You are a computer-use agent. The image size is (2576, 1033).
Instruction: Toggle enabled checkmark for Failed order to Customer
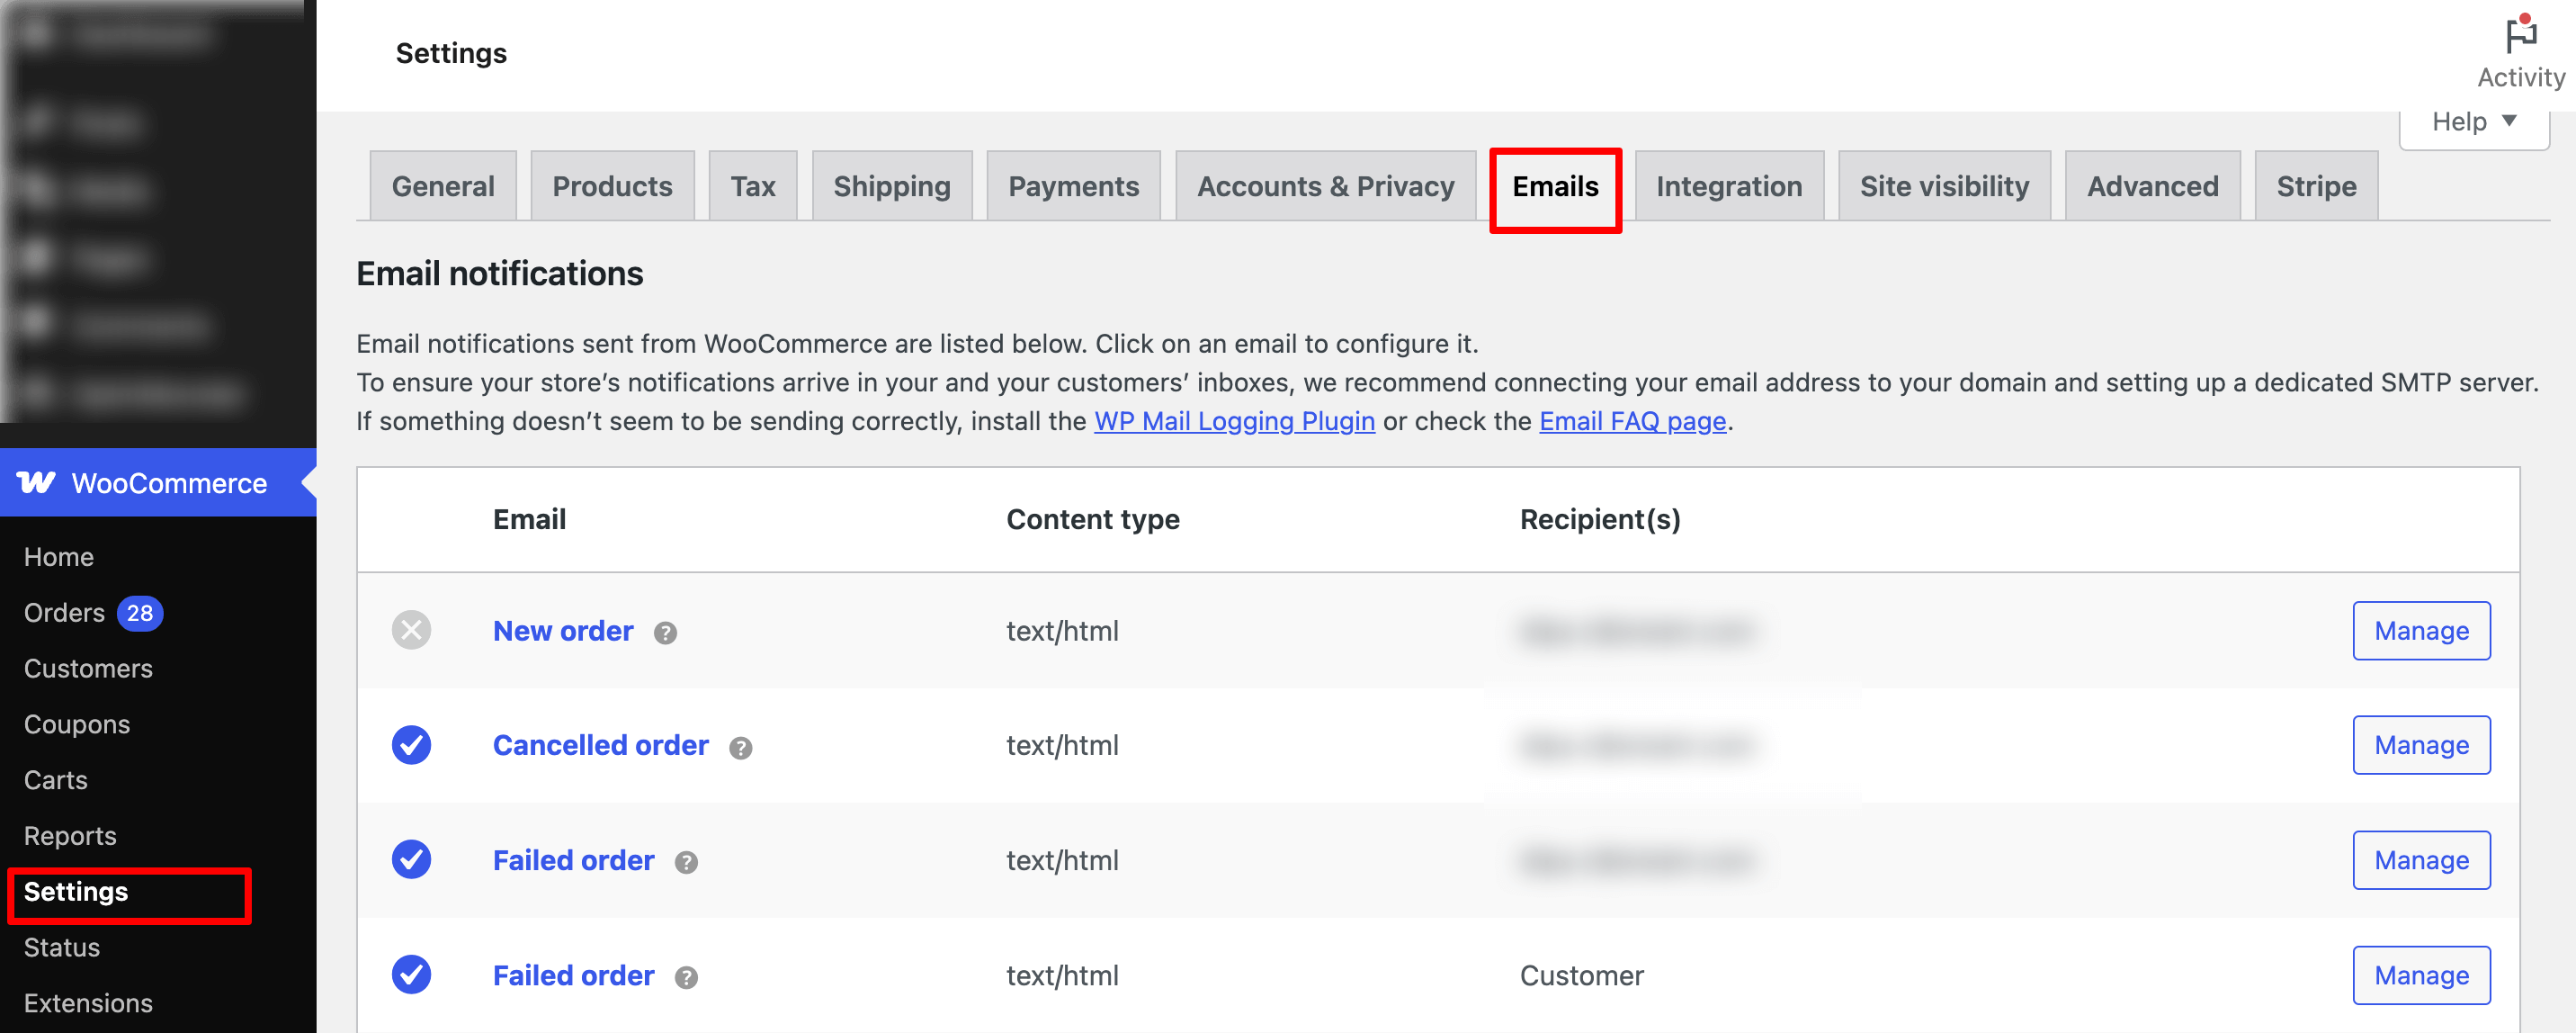(x=411, y=975)
